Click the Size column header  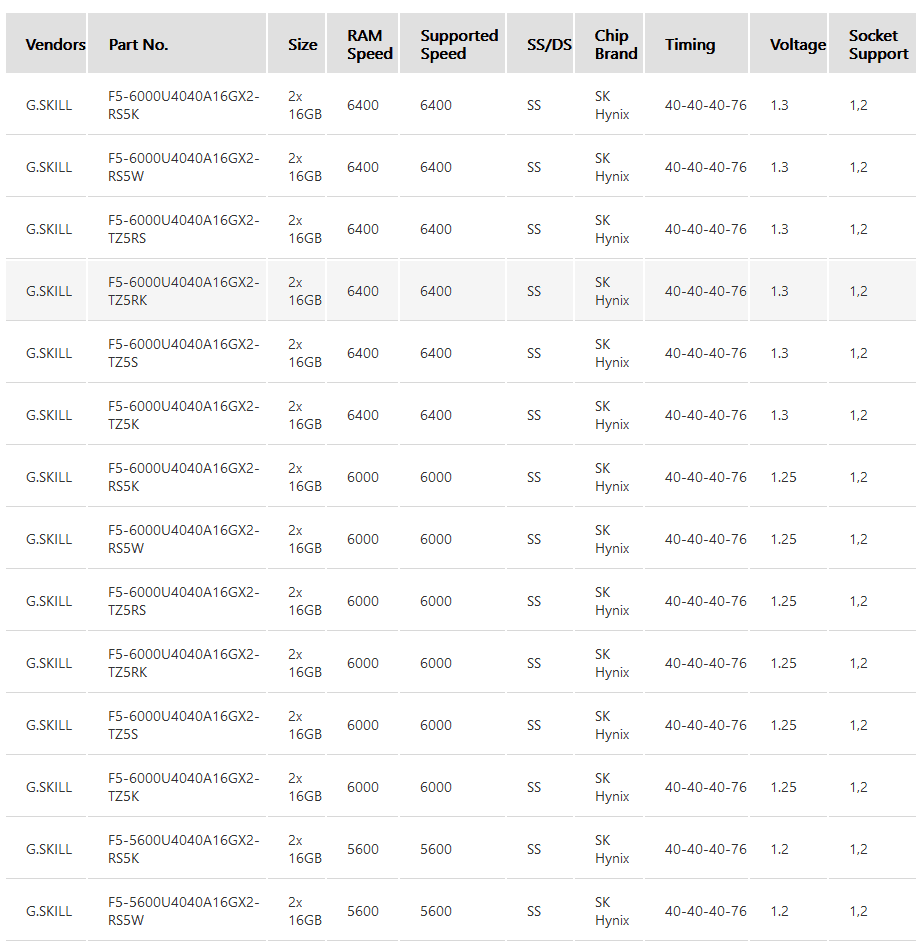coord(302,44)
